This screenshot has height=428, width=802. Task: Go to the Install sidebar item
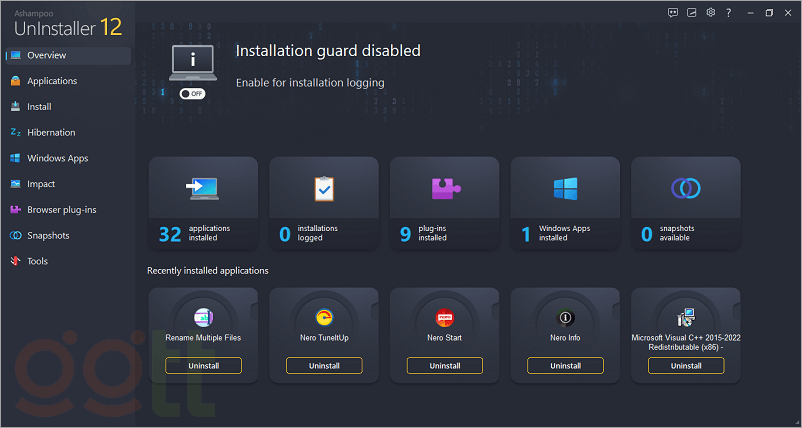[39, 107]
